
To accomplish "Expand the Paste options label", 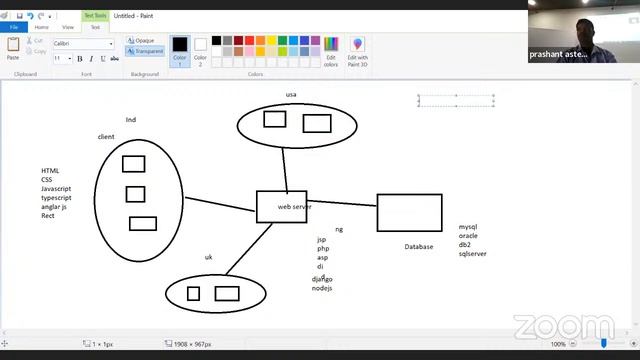I will [13, 58].
